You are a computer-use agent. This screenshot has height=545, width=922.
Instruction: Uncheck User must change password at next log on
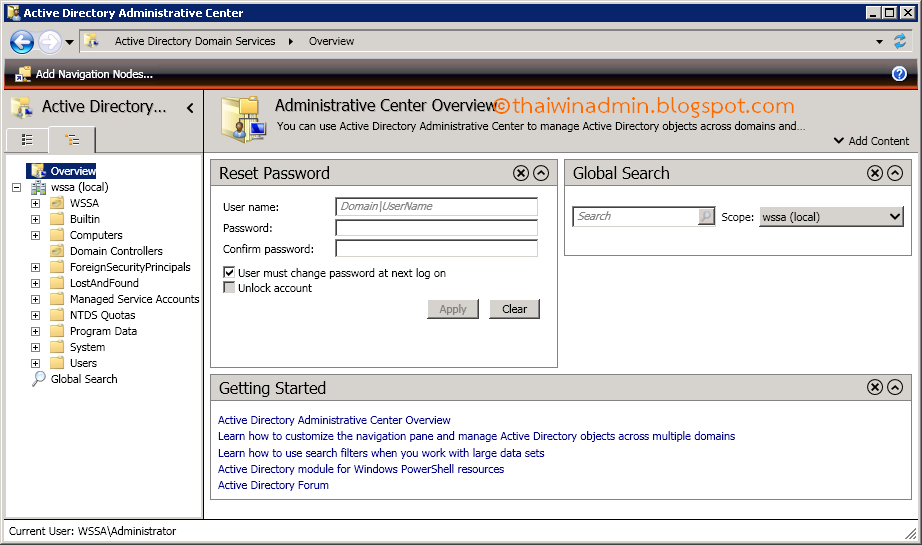tap(229, 272)
